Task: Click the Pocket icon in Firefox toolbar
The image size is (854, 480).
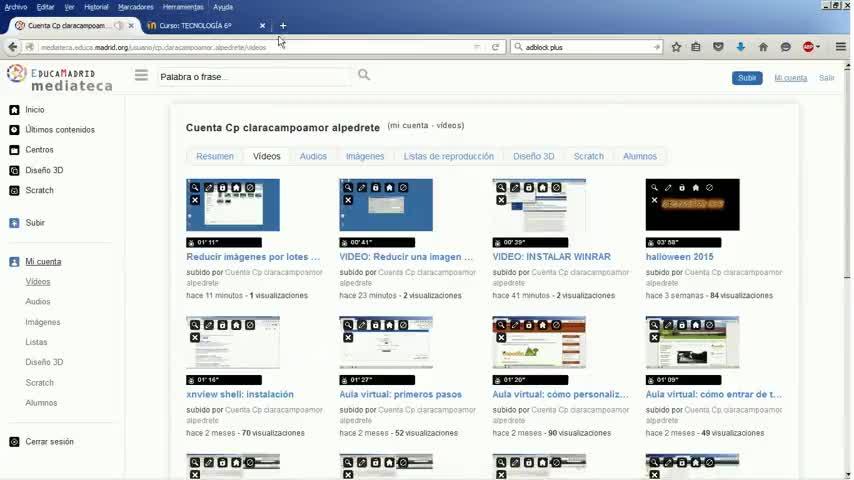Action: tap(718, 47)
